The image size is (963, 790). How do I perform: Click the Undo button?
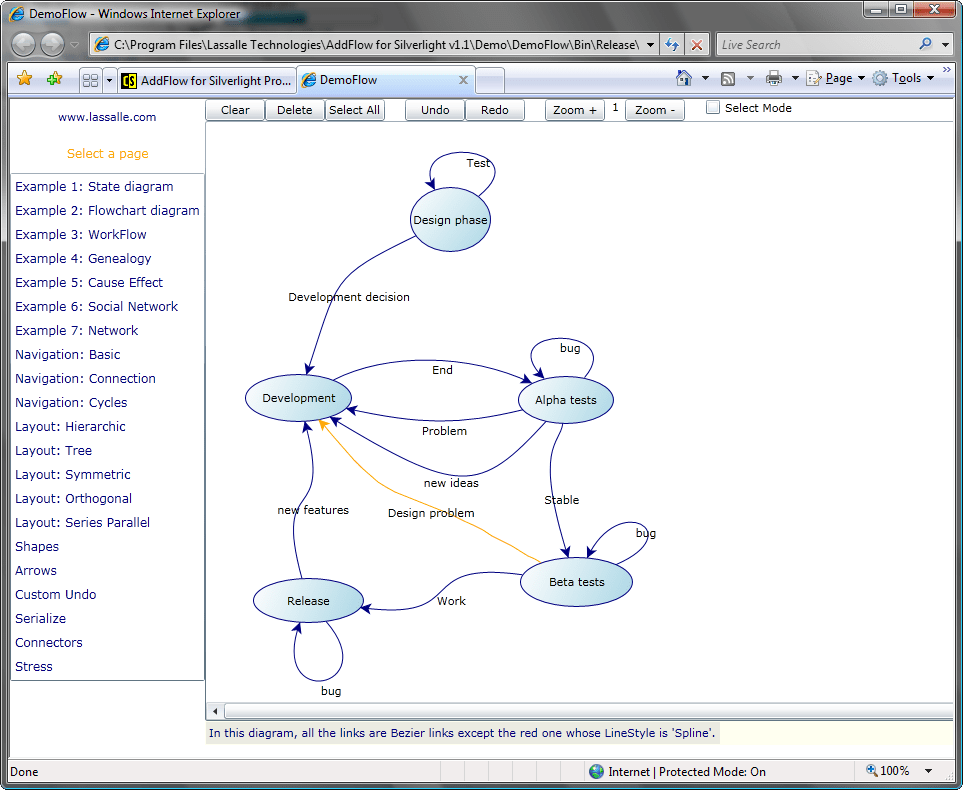pos(434,110)
